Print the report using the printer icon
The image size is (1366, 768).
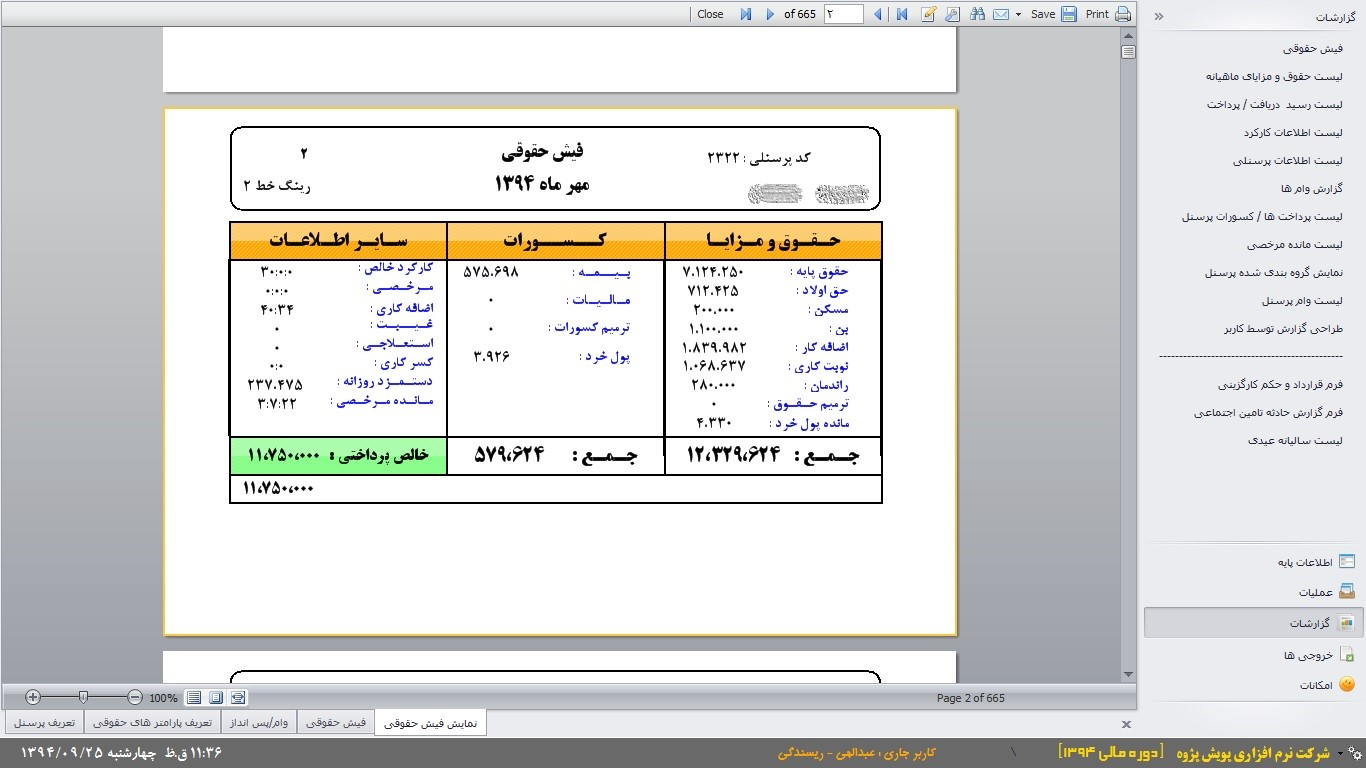pos(1122,14)
